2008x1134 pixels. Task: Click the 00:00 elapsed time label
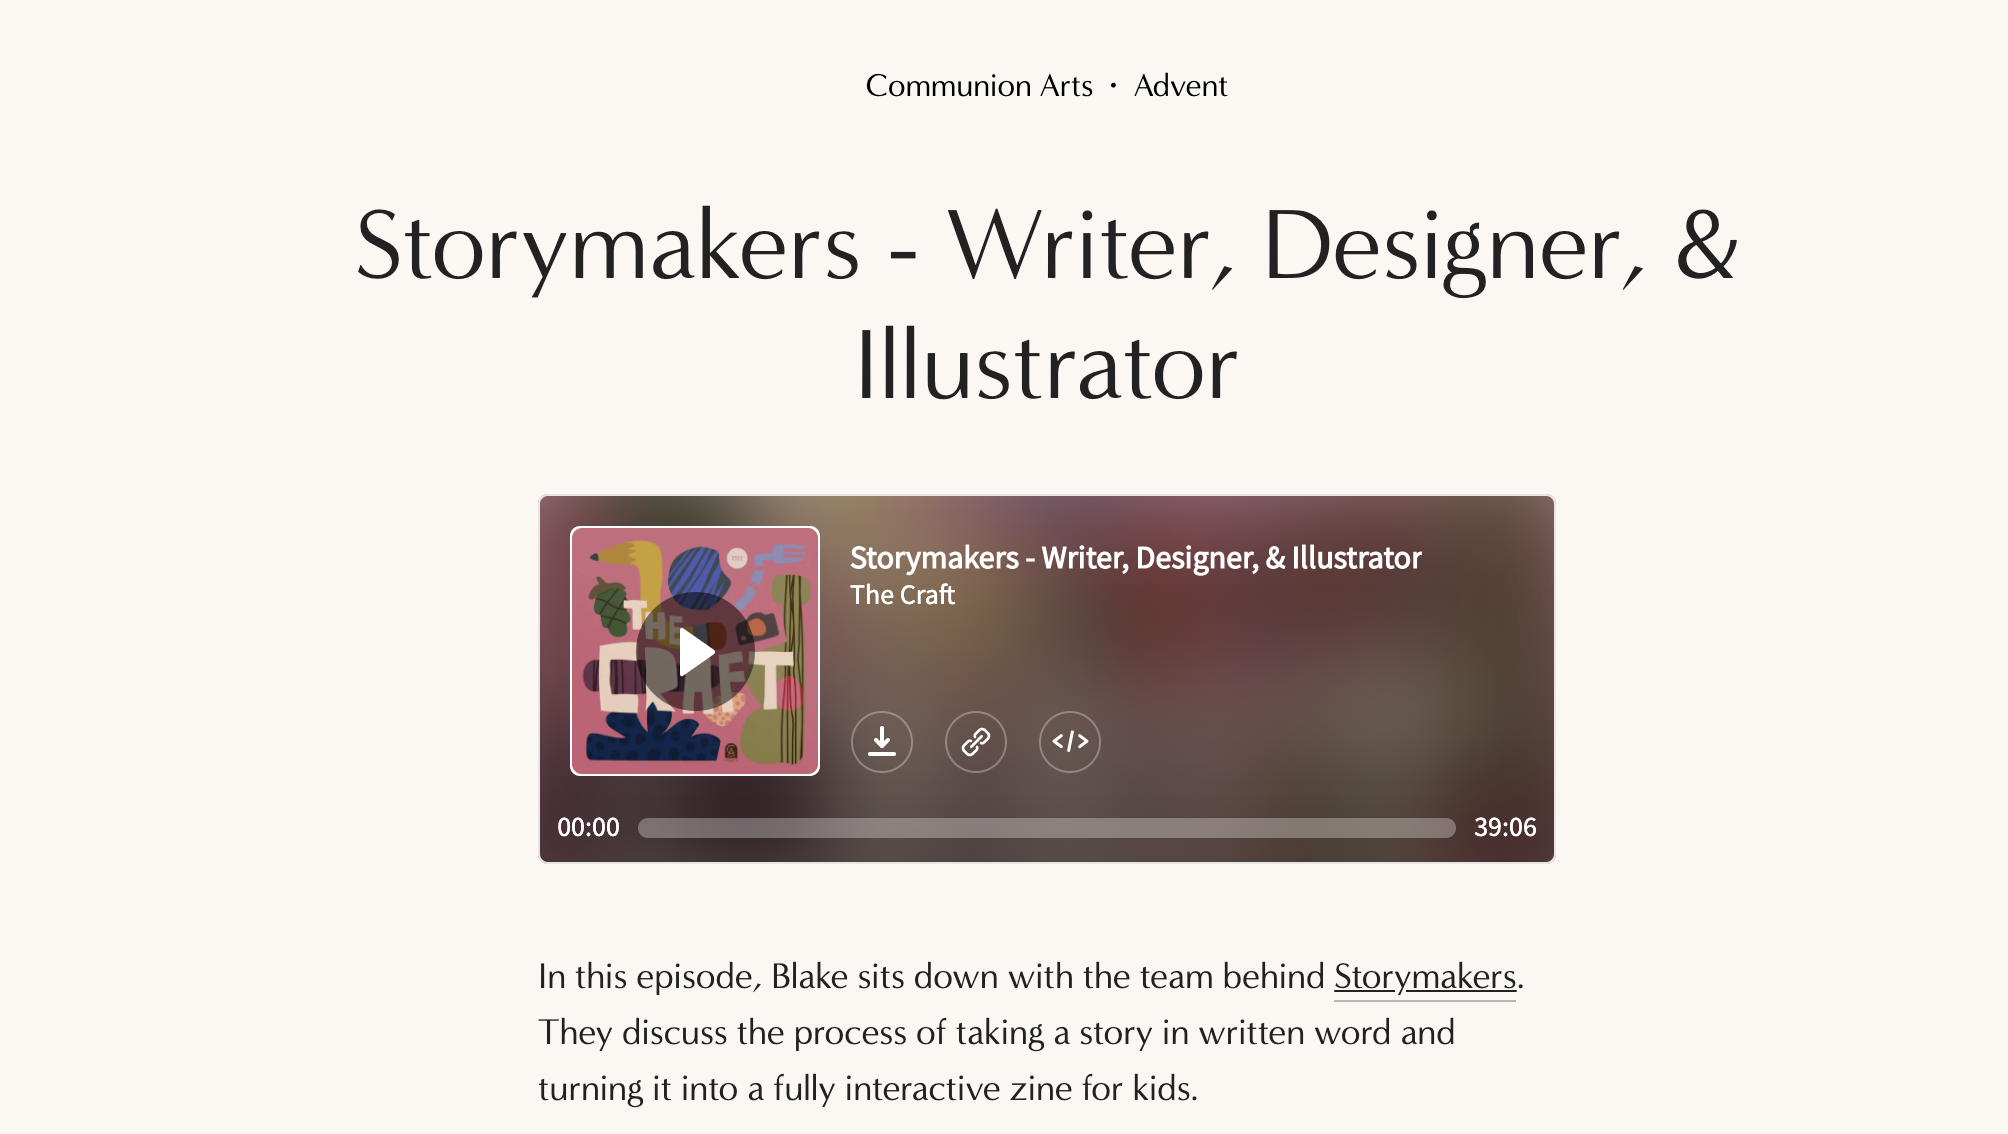pos(588,828)
